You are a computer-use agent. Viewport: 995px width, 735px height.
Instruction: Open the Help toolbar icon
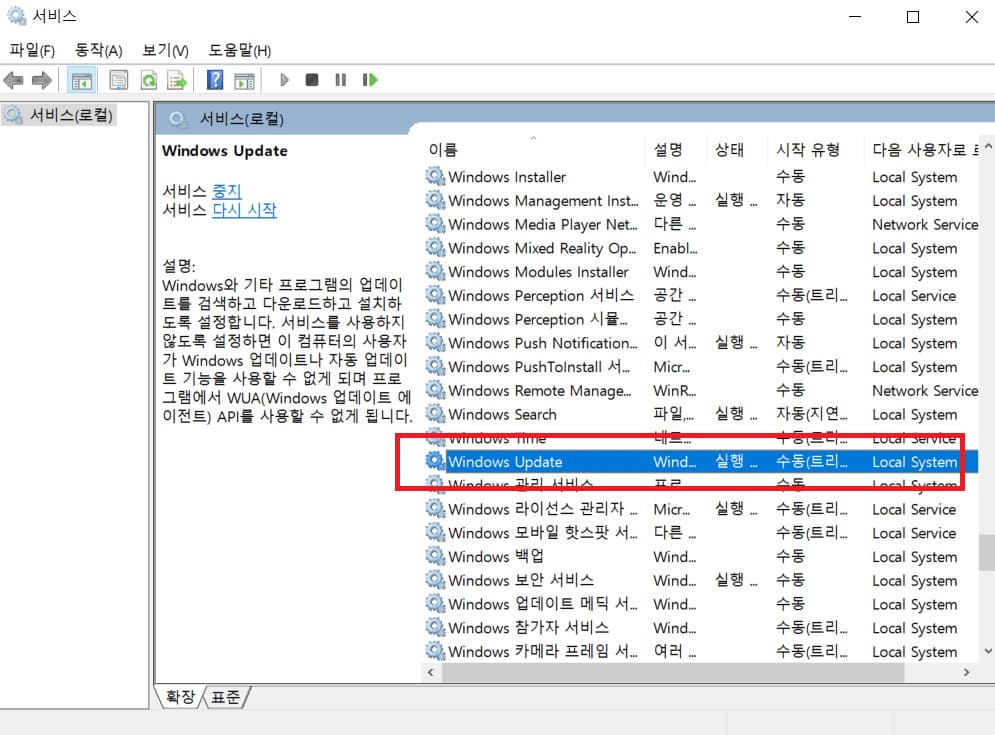click(215, 80)
